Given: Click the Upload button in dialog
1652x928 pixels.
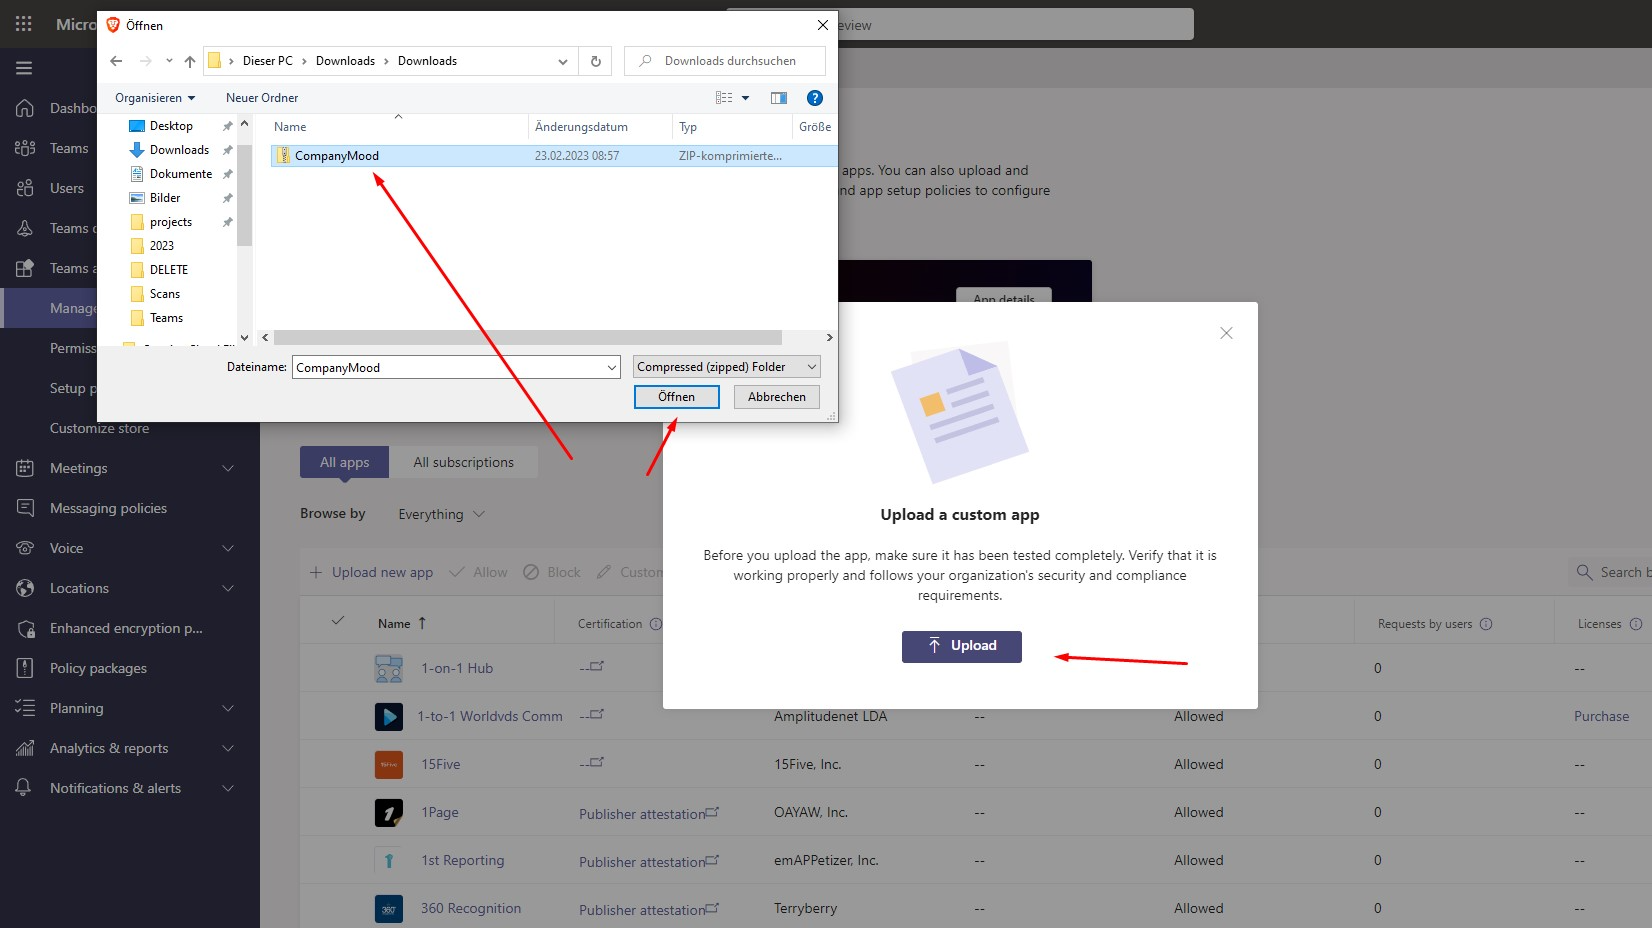Looking at the screenshot, I should pyautogui.click(x=962, y=646).
